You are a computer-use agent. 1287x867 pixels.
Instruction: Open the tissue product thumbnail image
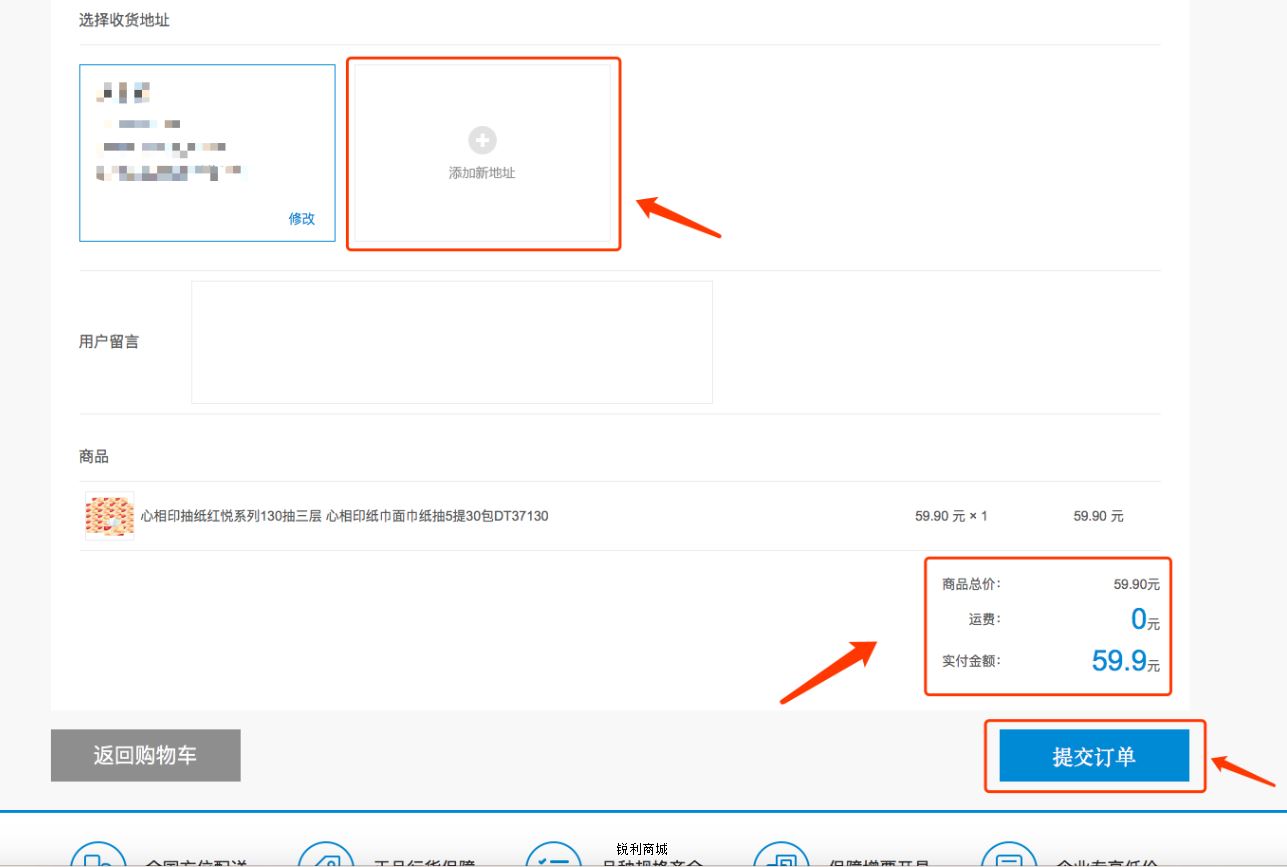(x=109, y=516)
